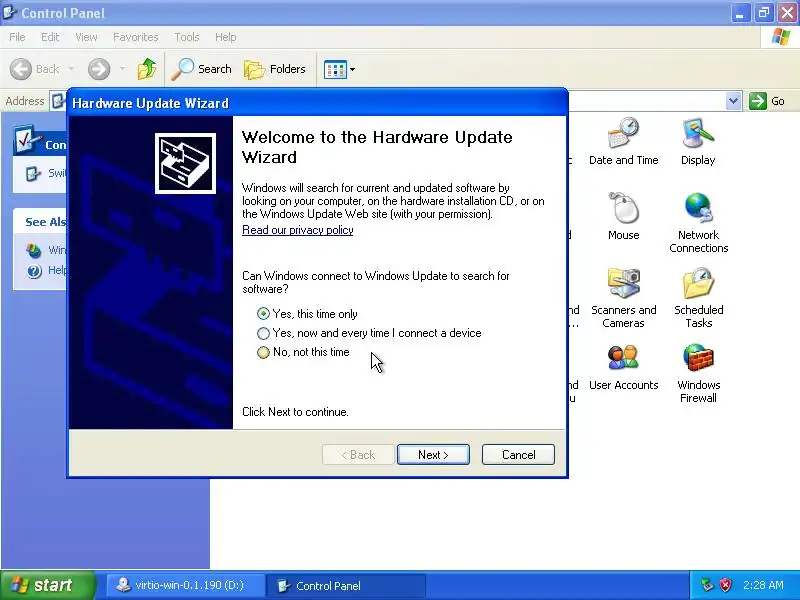This screenshot has height=600, width=800.
Task: Open the privacy policy link
Action: tap(297, 230)
